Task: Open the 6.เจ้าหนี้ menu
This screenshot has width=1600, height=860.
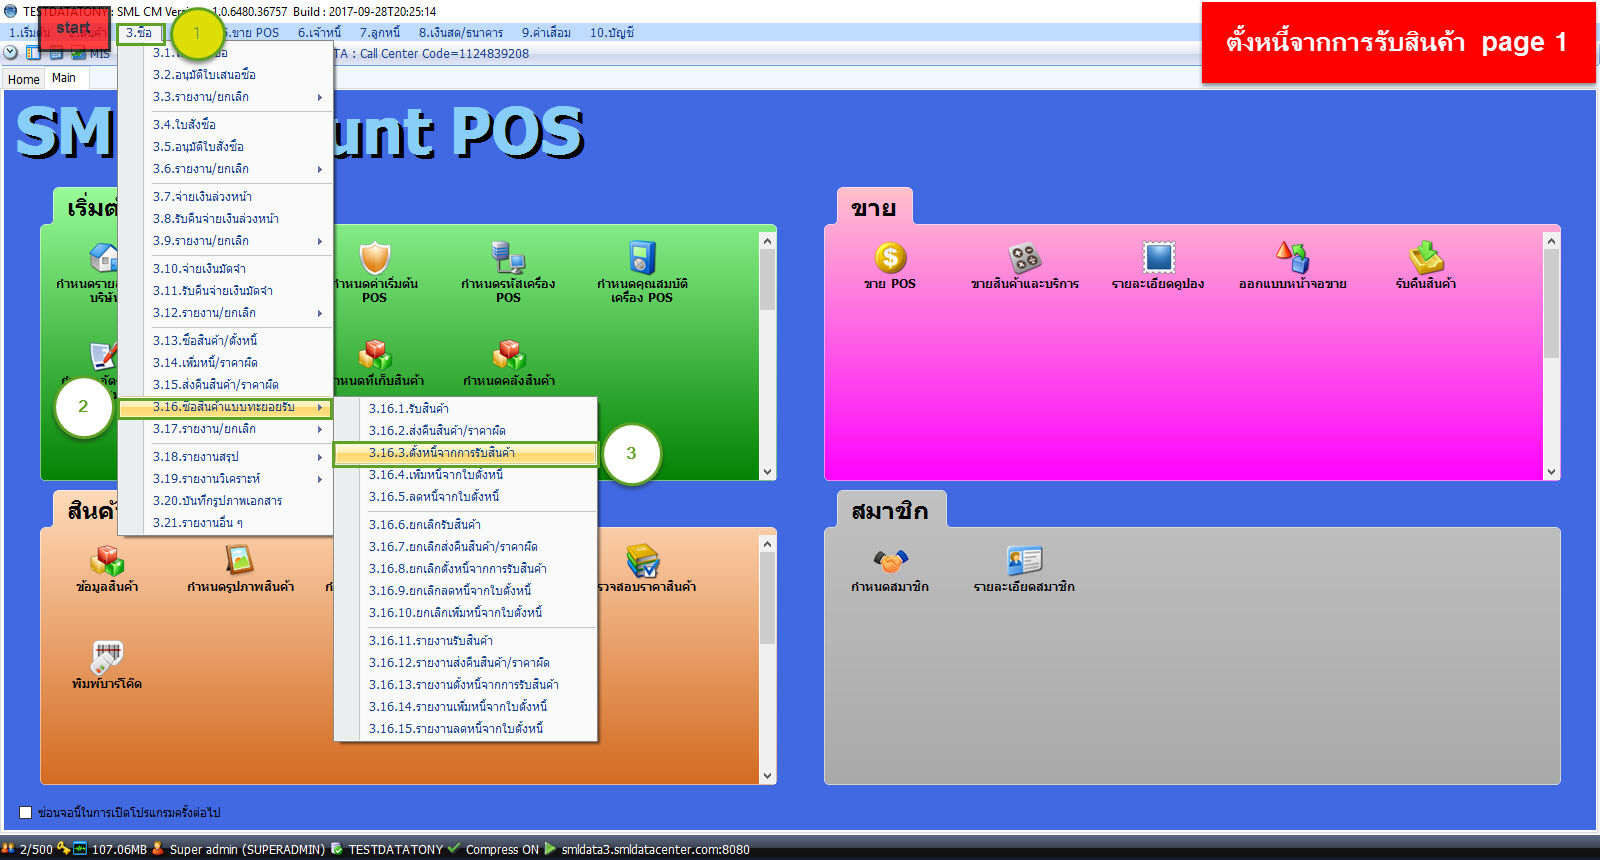Action: coord(320,33)
